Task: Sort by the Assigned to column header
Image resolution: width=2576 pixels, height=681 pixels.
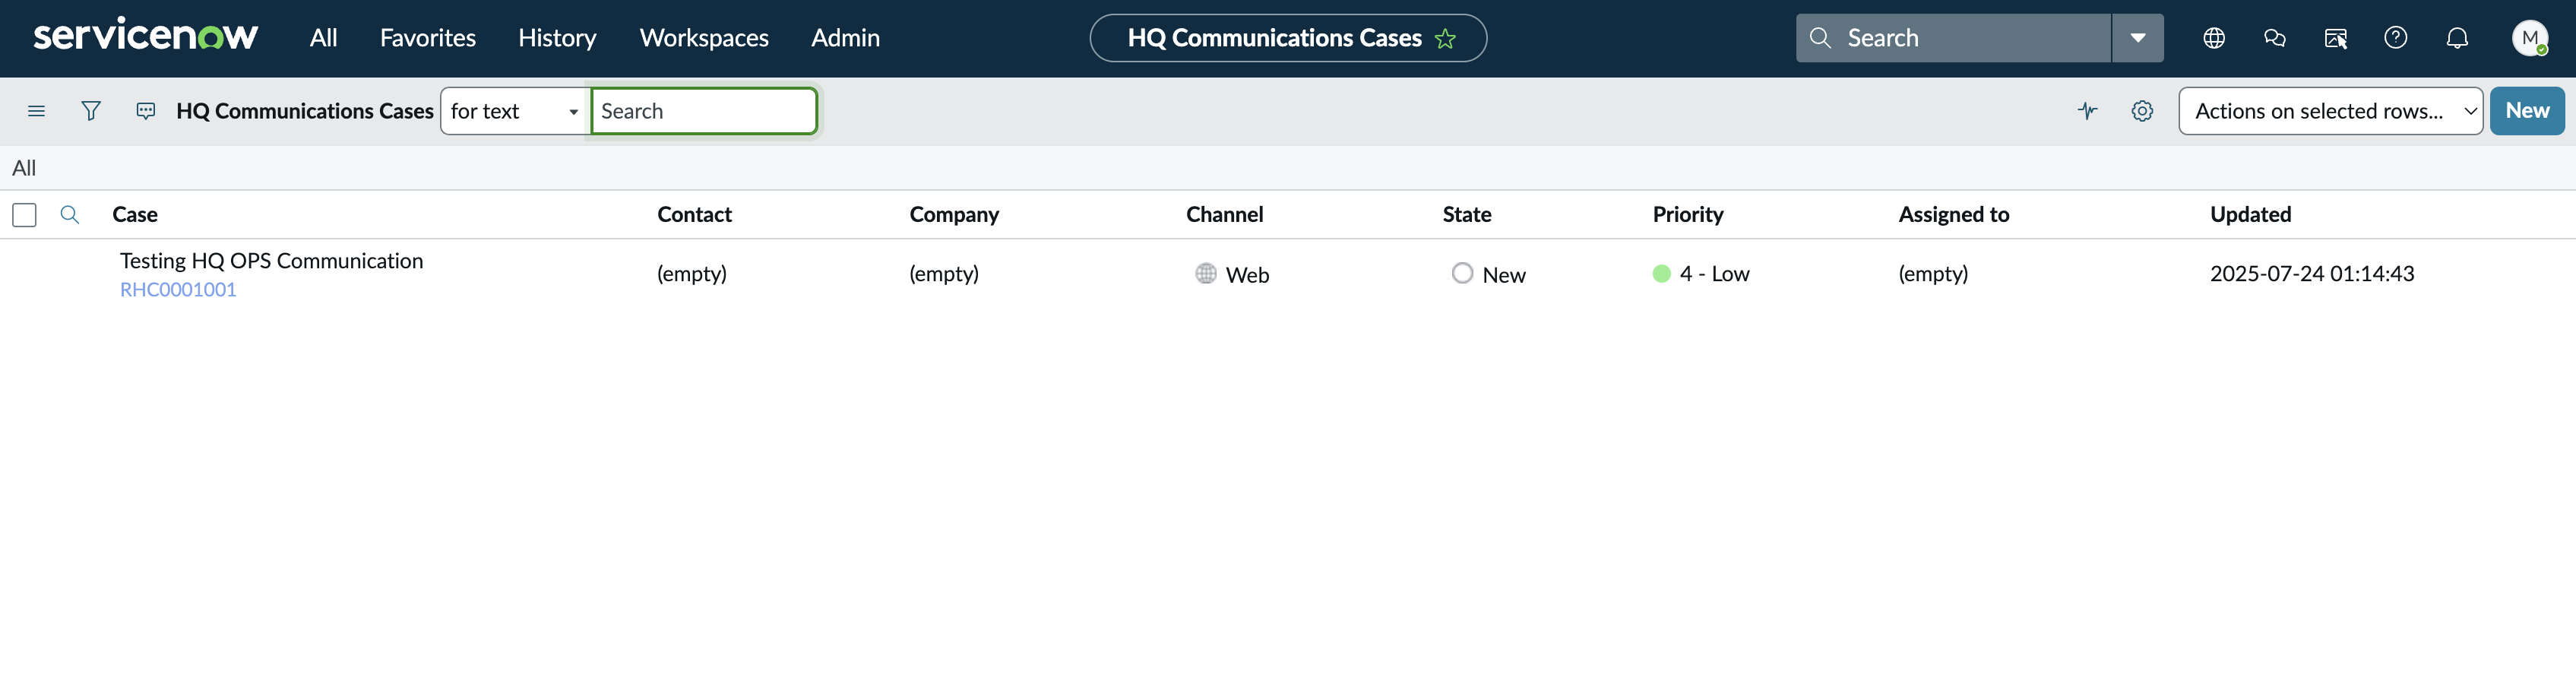Action: pos(1954,214)
